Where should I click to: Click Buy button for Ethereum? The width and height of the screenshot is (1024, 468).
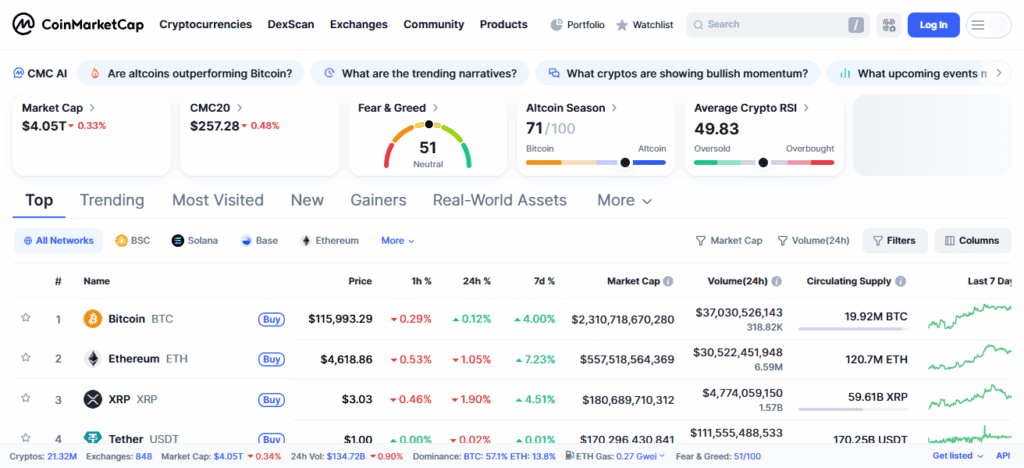271,360
